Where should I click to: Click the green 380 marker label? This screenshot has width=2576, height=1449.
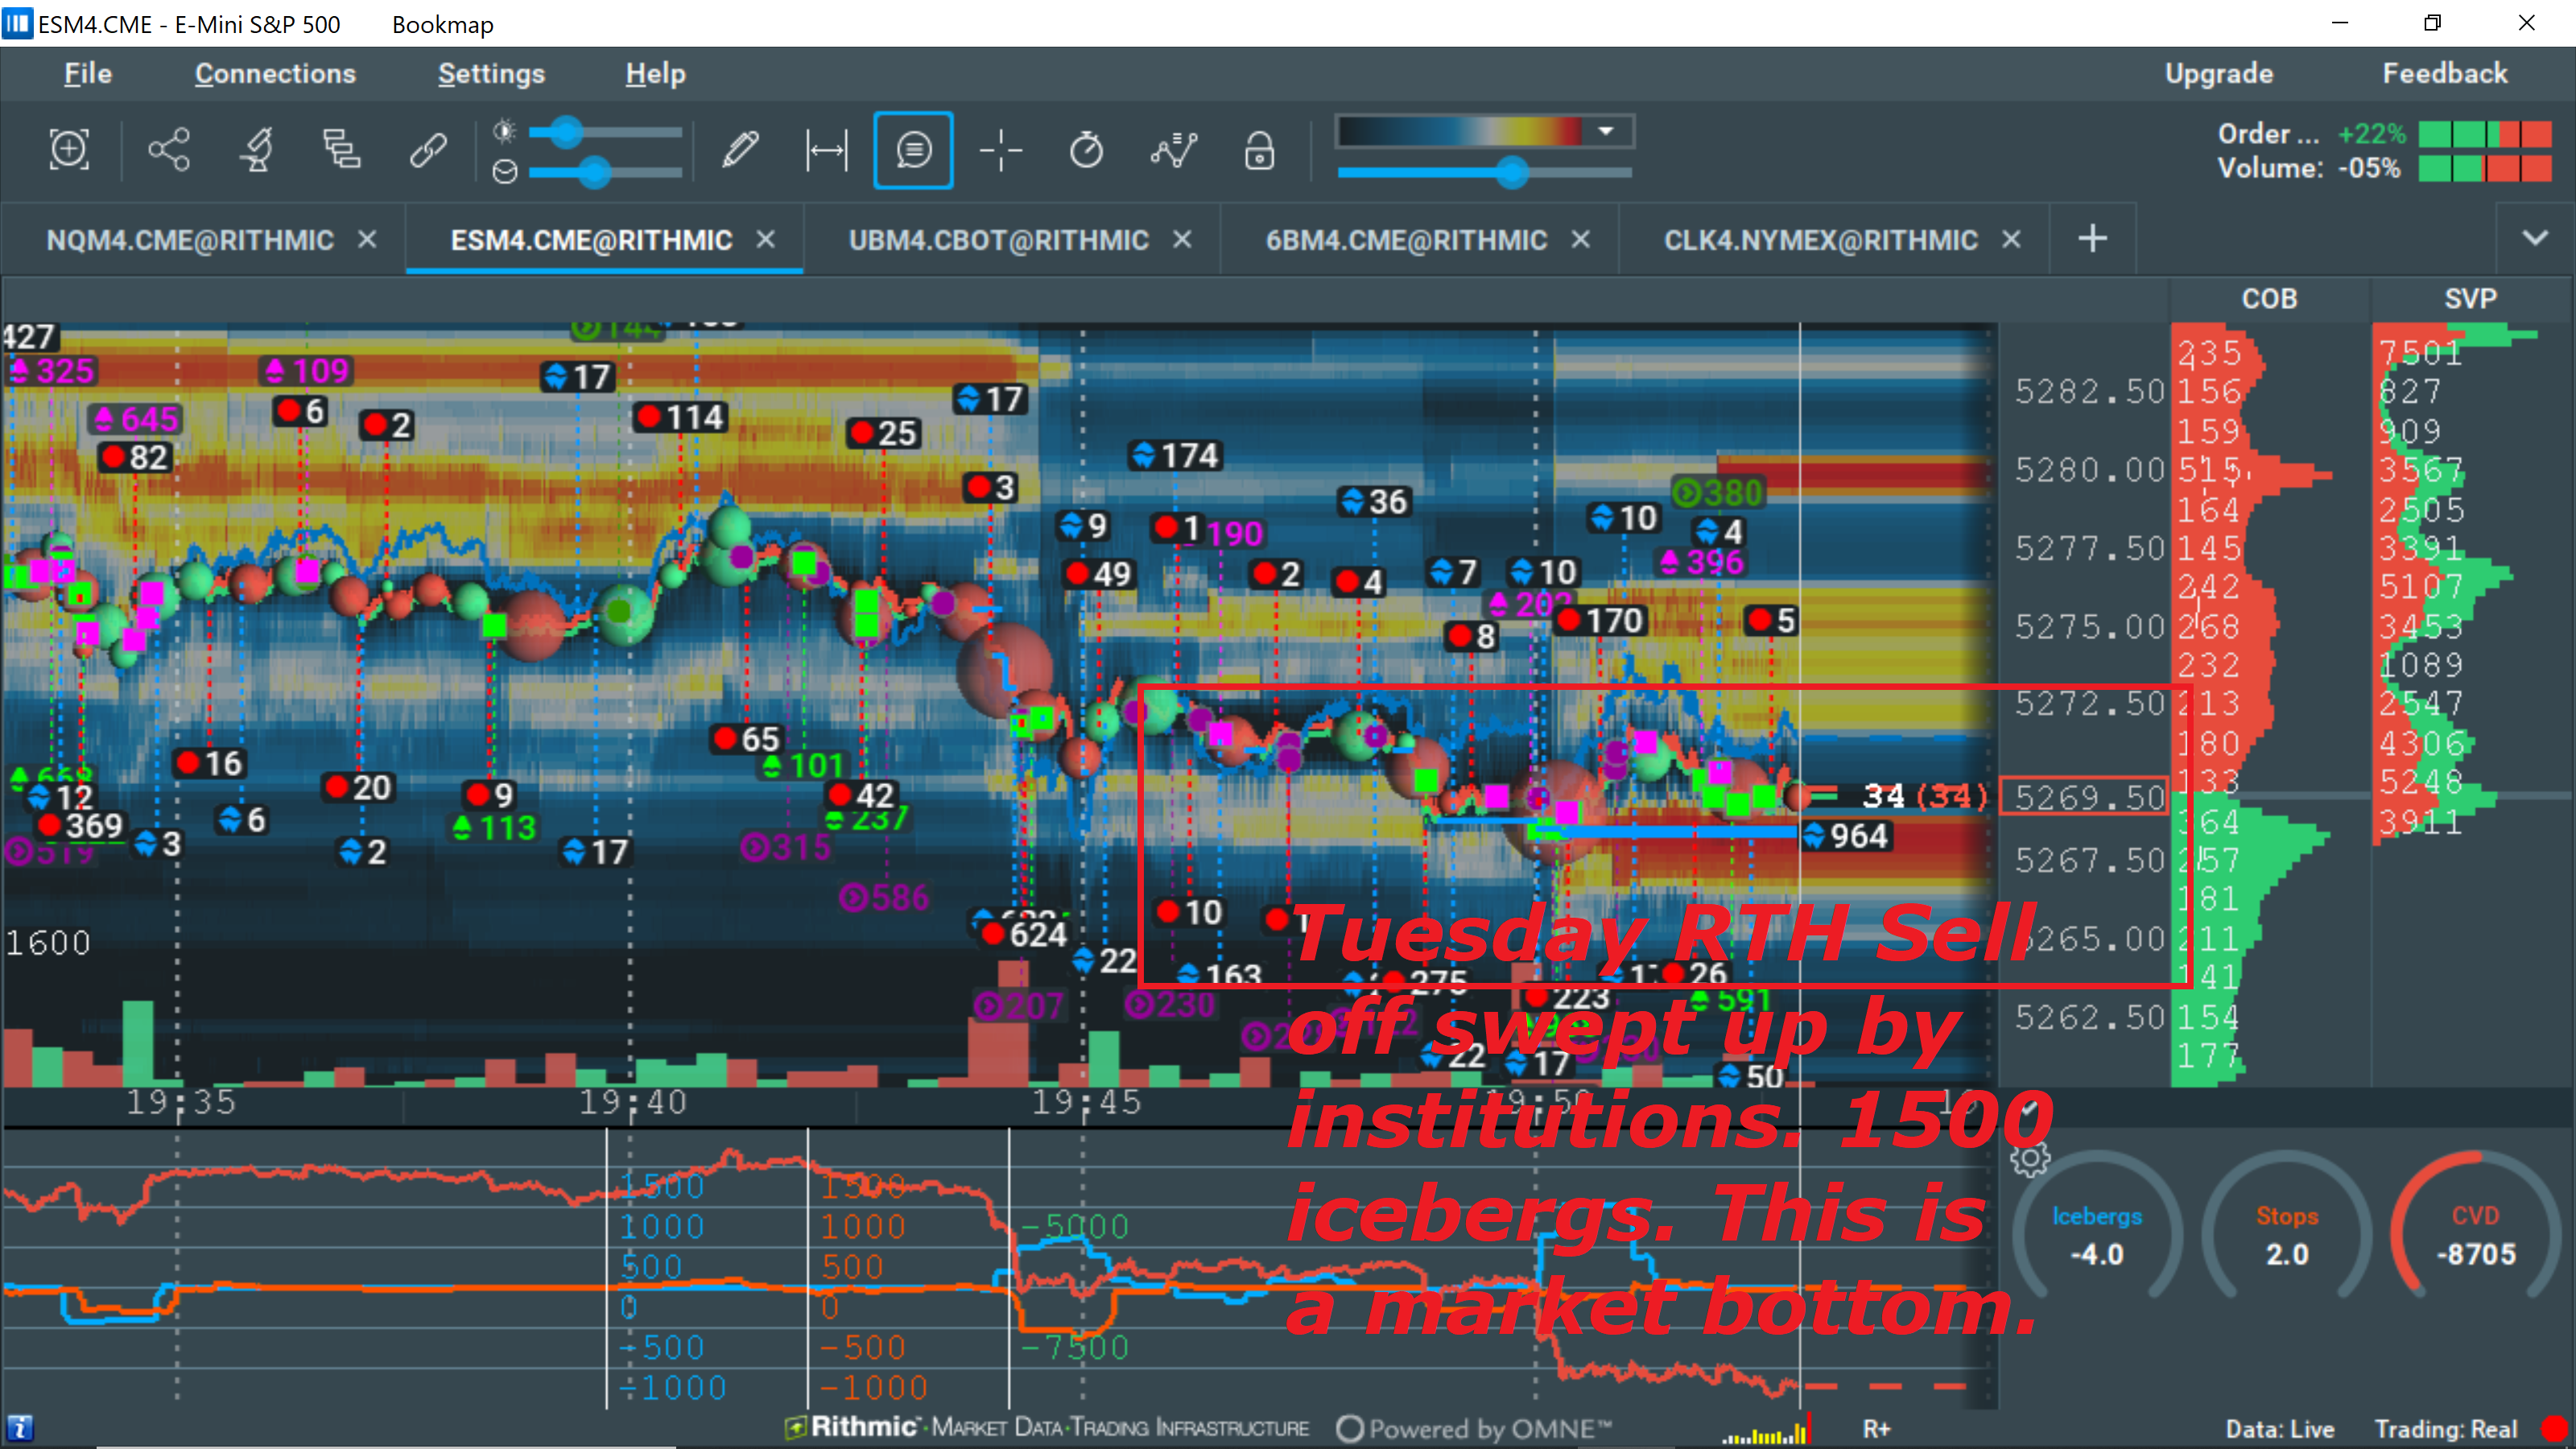1720,493
